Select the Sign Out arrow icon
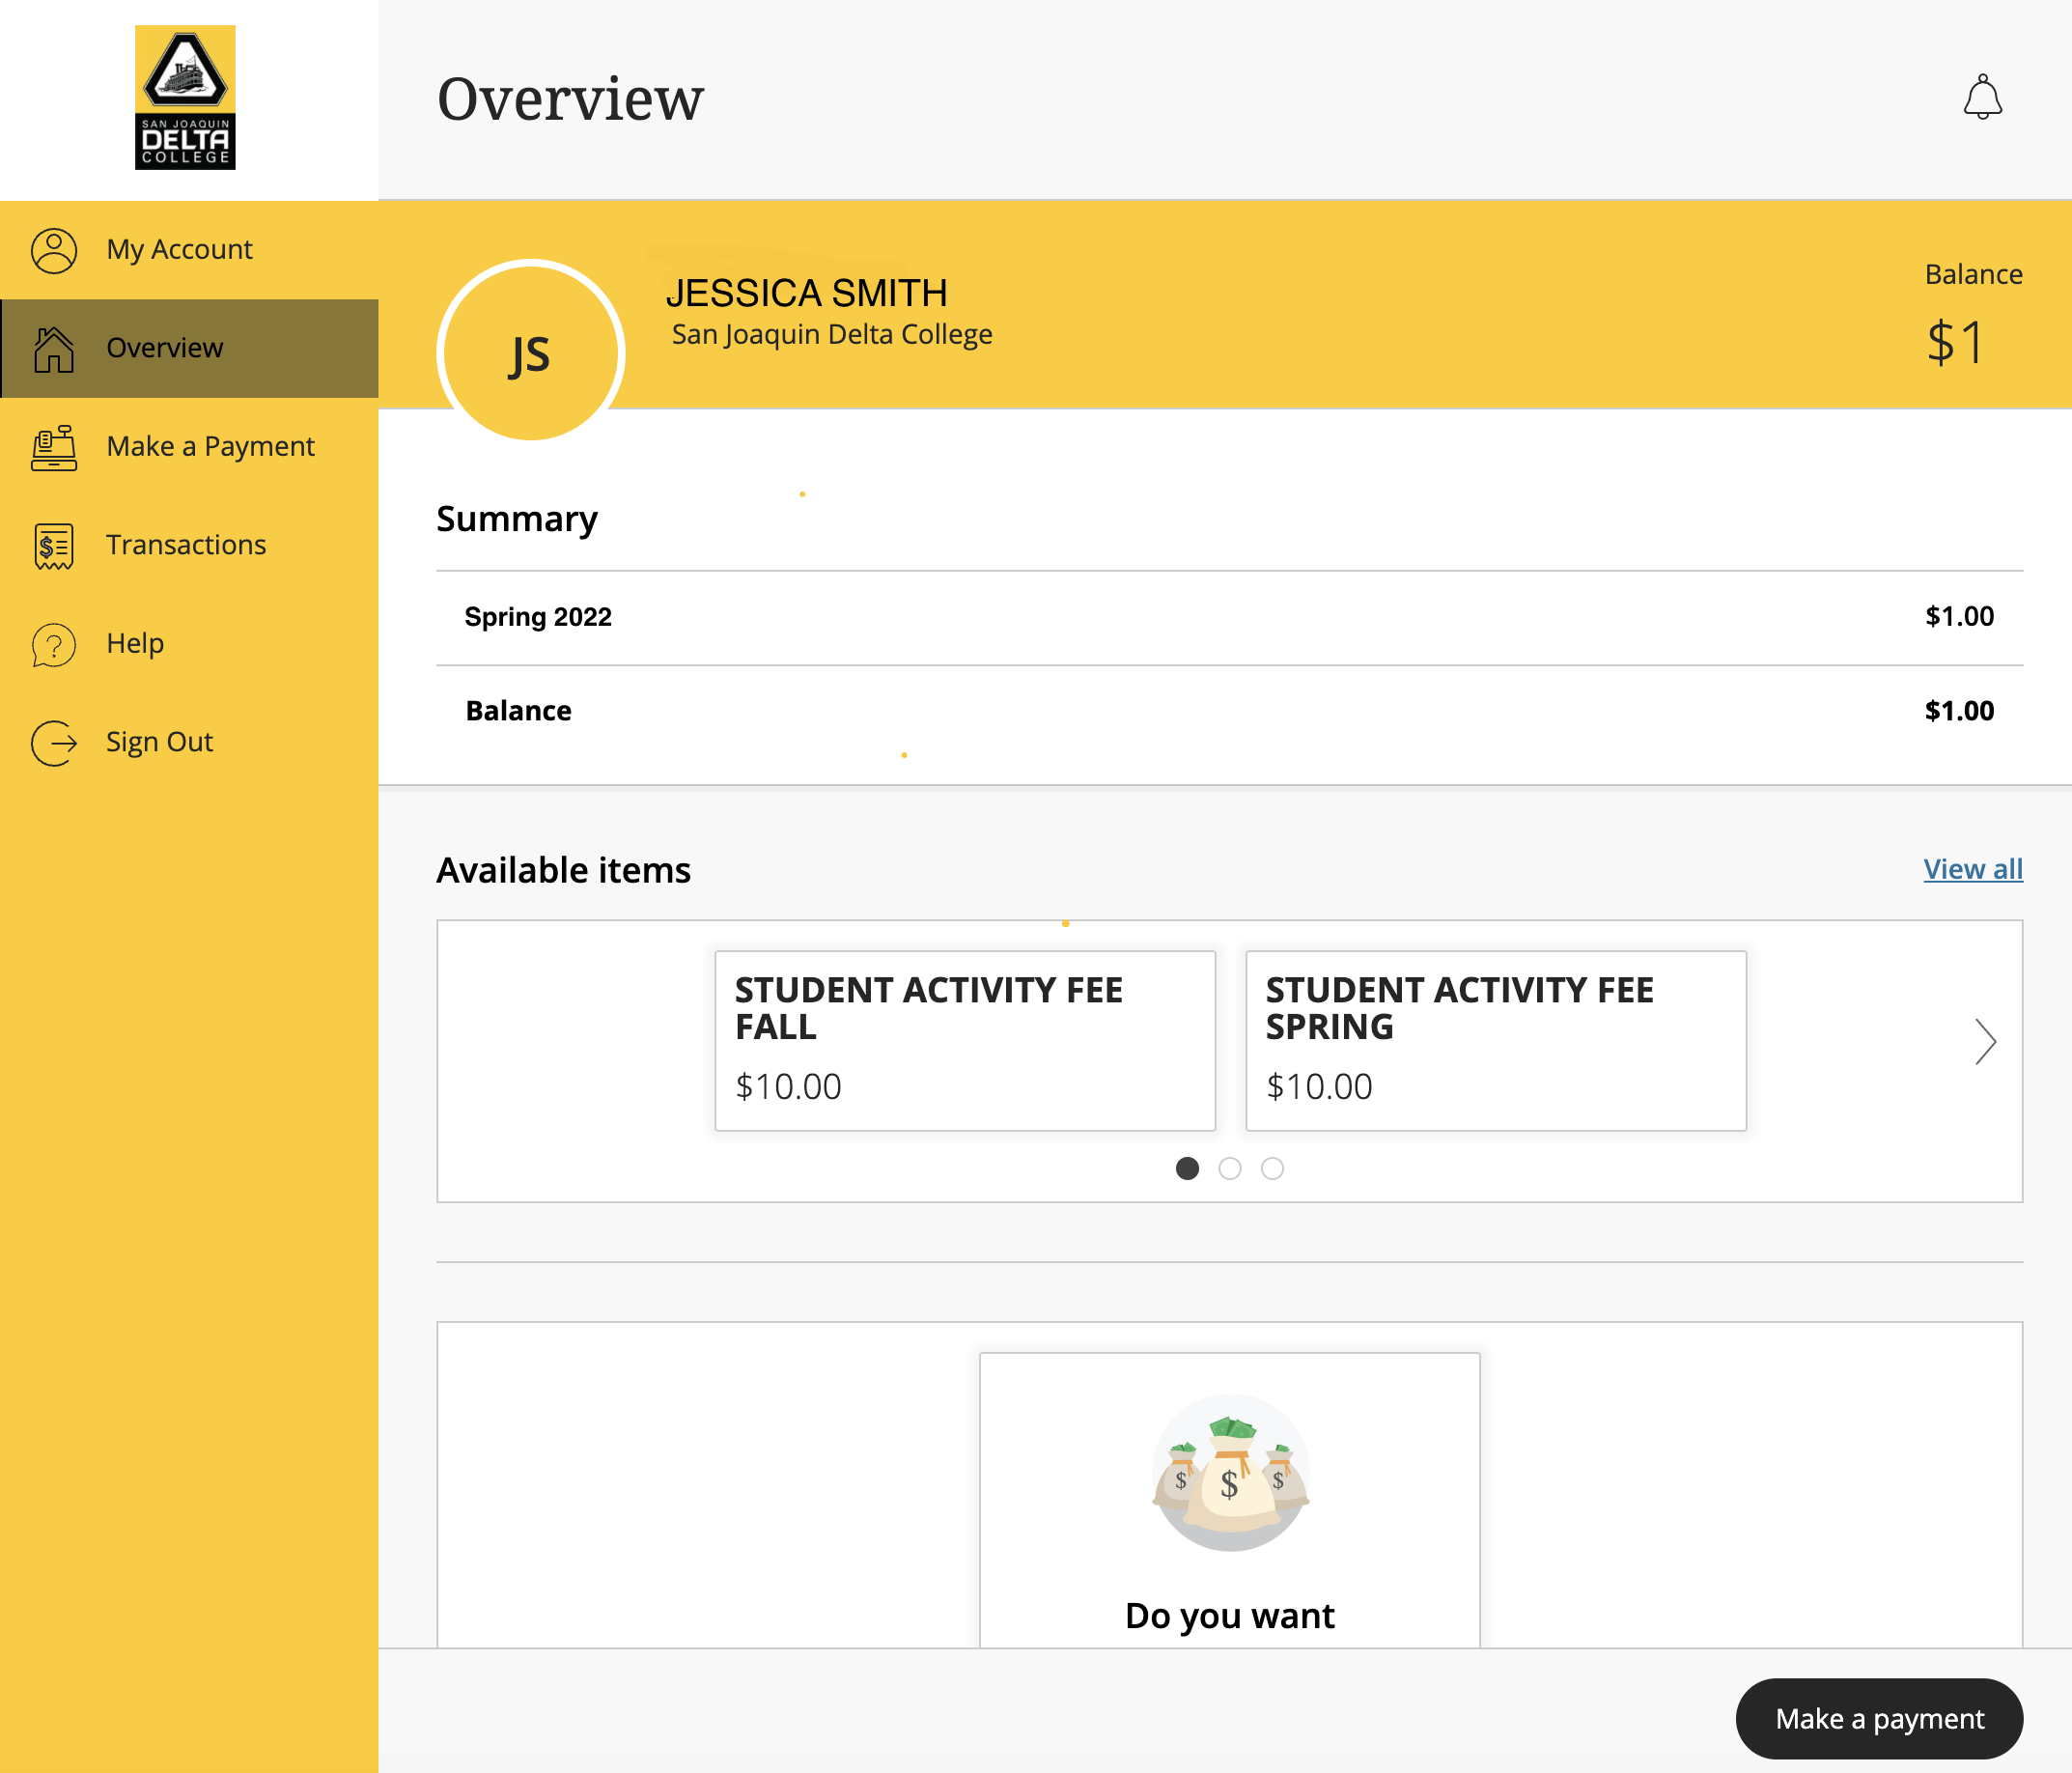This screenshot has height=1773, width=2072. [x=52, y=742]
